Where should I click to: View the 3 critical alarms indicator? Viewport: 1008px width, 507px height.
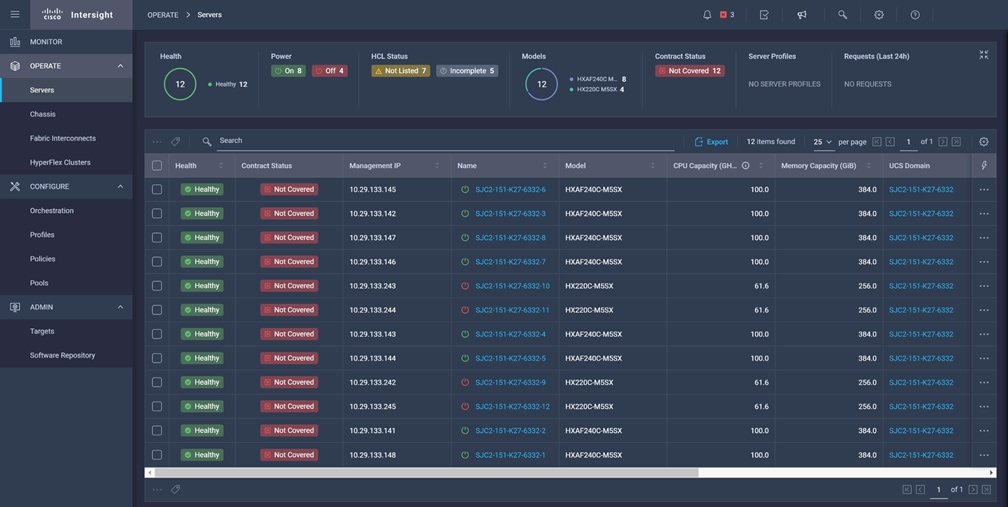[x=727, y=14]
